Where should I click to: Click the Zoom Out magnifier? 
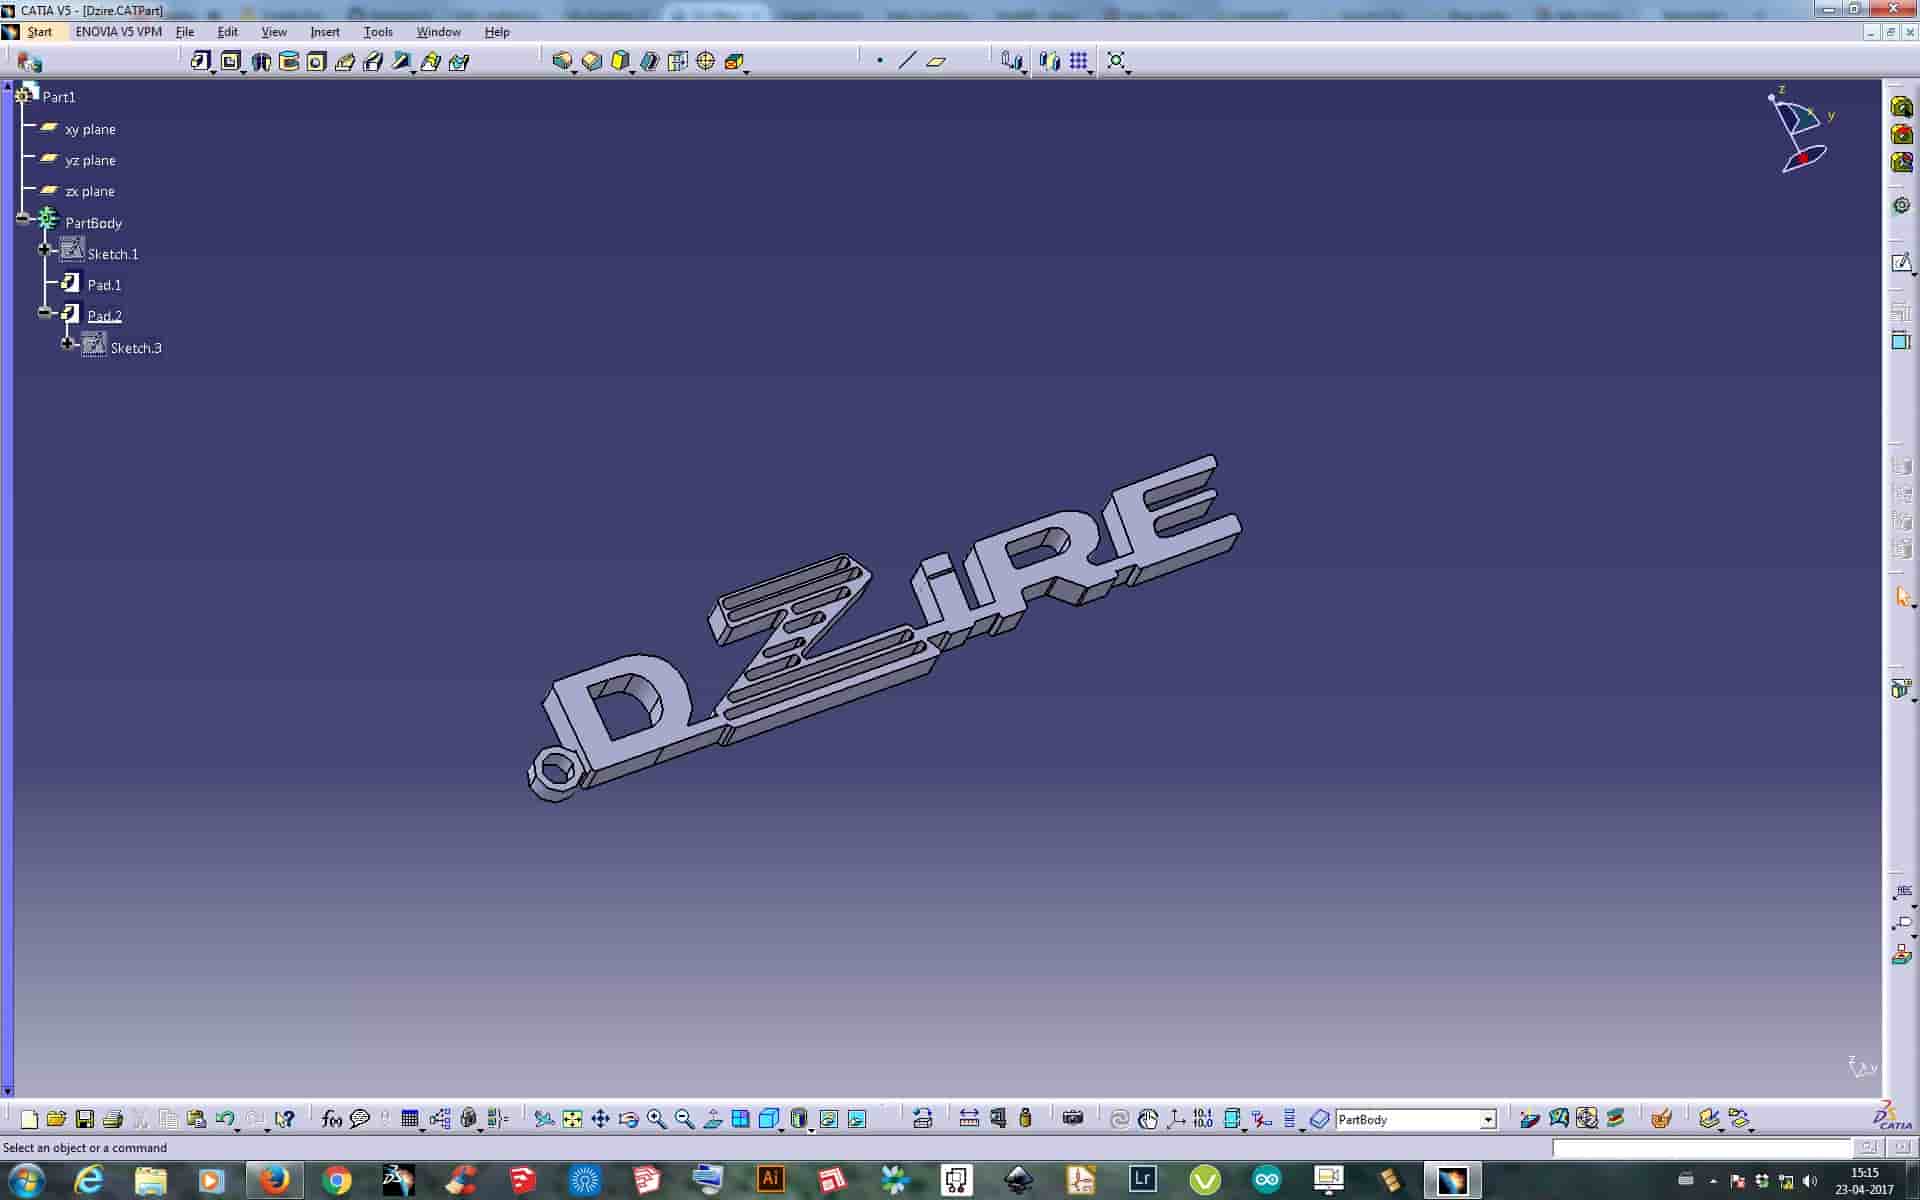pyautogui.click(x=684, y=1119)
